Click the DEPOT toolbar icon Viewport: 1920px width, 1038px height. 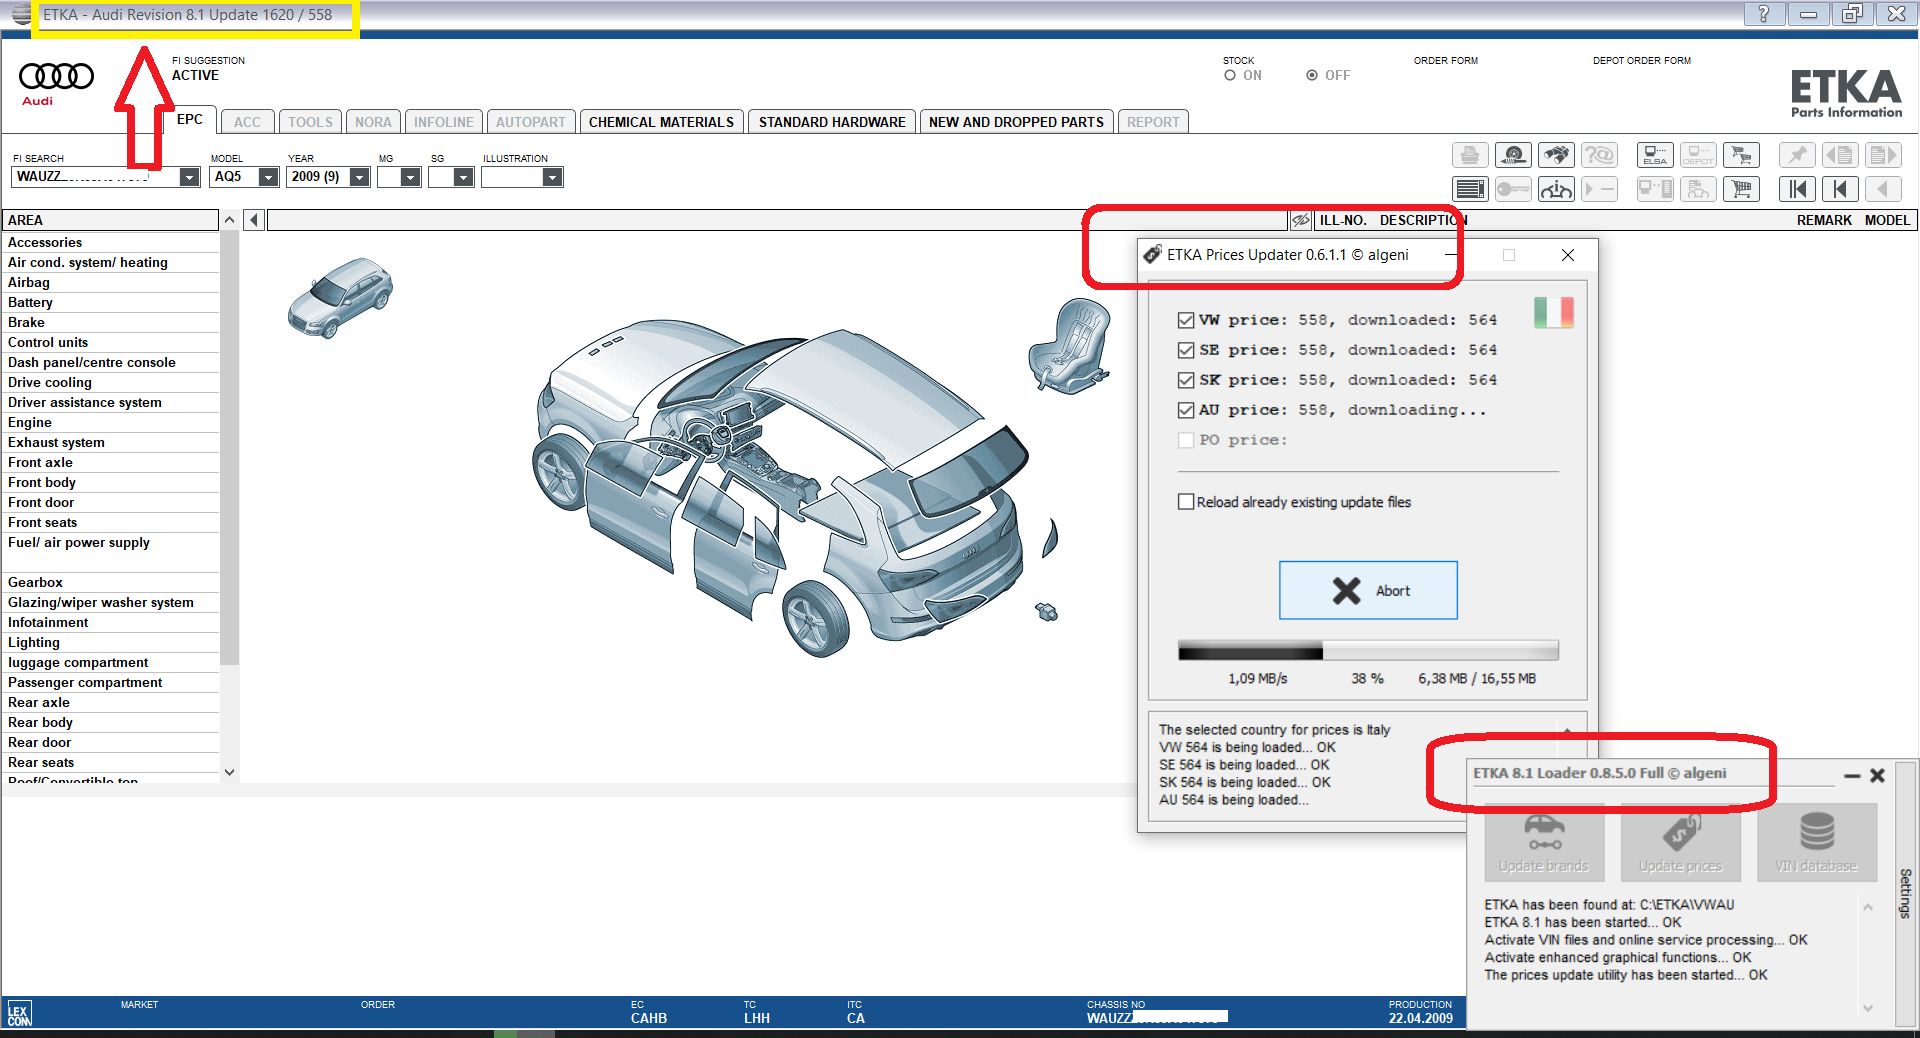coord(1698,155)
